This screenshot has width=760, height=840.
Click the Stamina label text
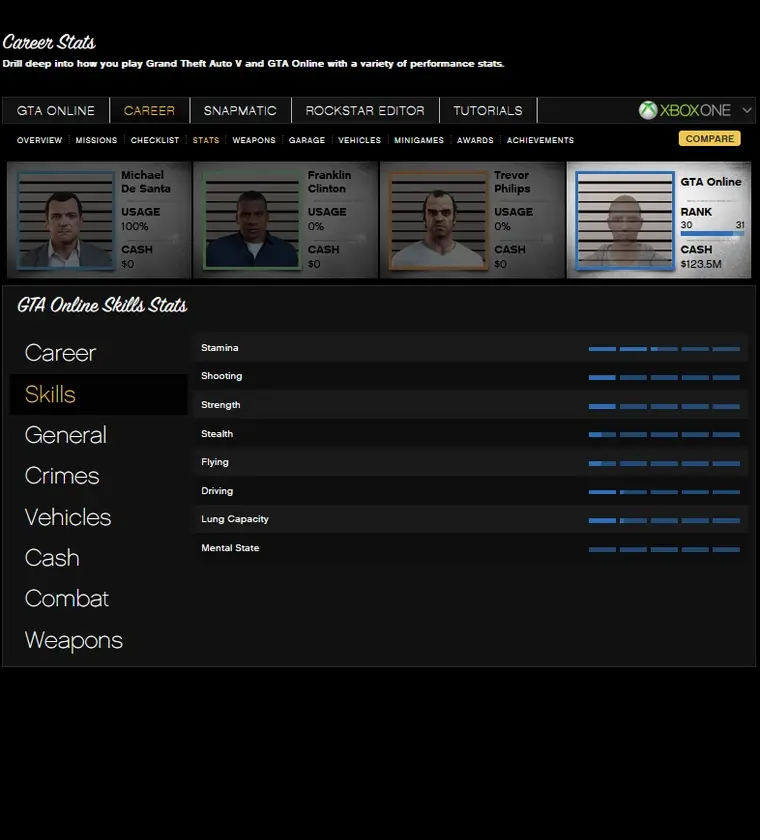[x=220, y=348]
